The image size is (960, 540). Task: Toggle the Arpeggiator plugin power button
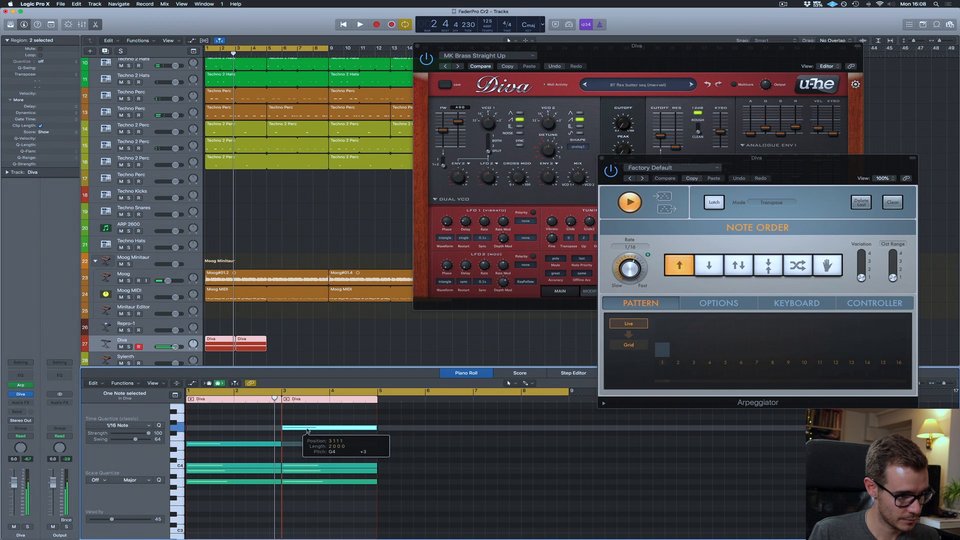point(610,171)
